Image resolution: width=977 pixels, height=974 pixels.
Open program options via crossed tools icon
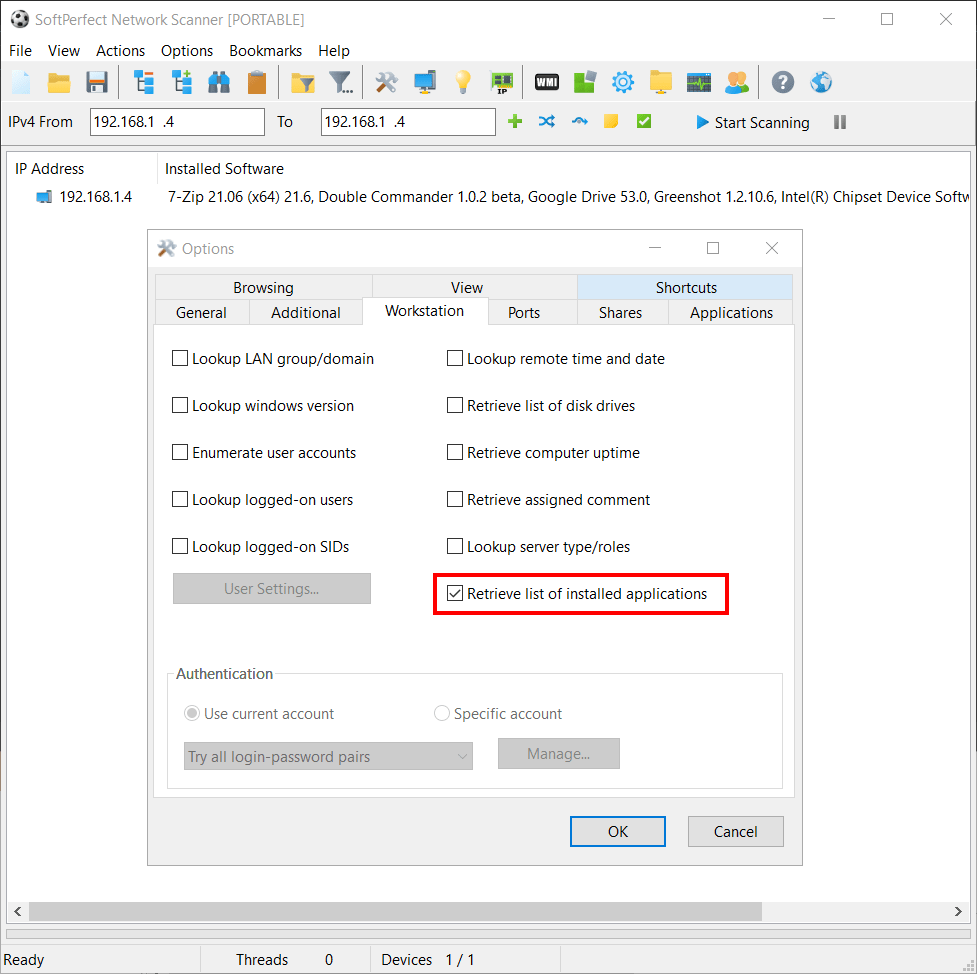(x=386, y=82)
